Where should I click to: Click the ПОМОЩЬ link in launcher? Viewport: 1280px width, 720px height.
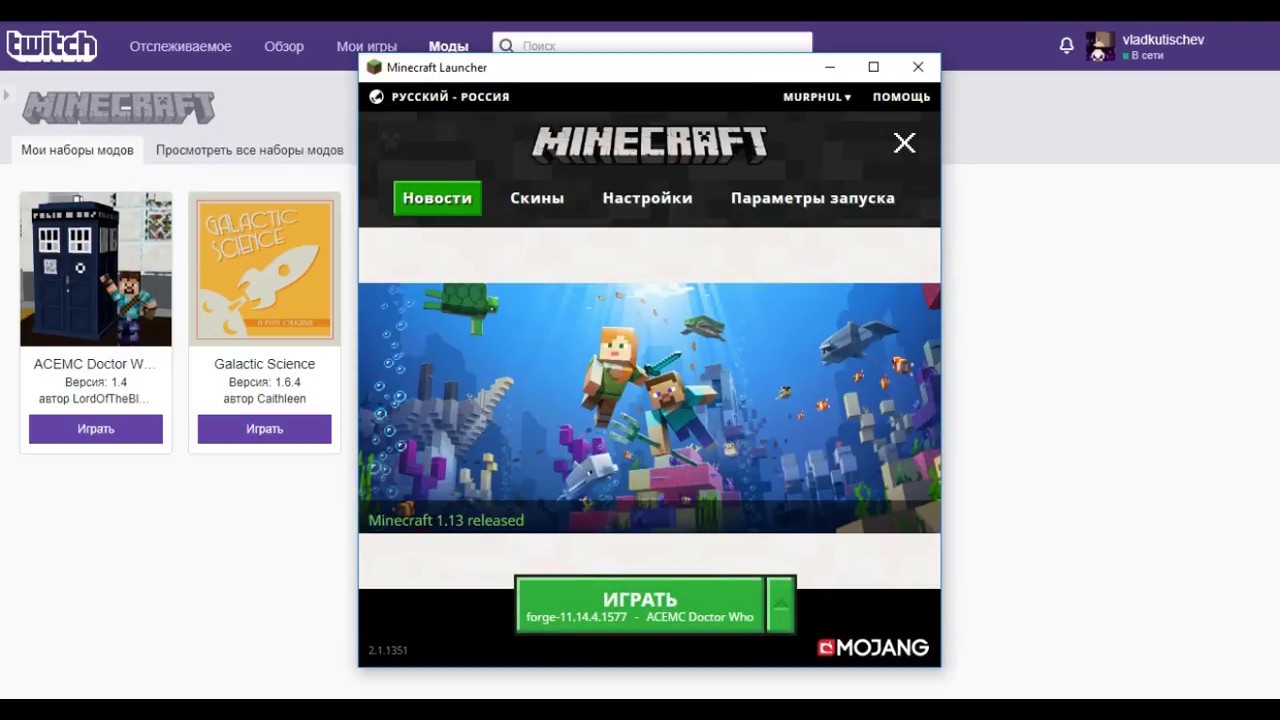tap(901, 97)
